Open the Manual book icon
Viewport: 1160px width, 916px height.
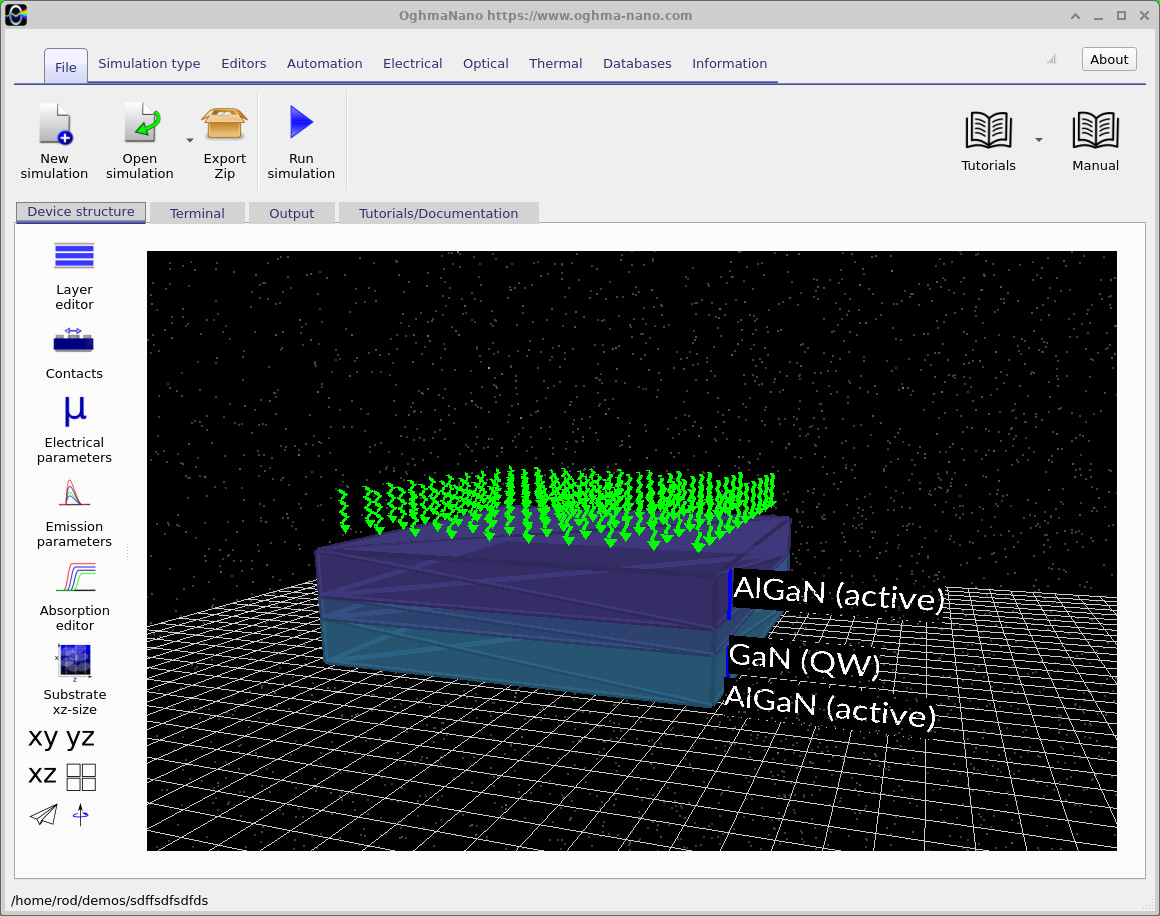click(1096, 142)
